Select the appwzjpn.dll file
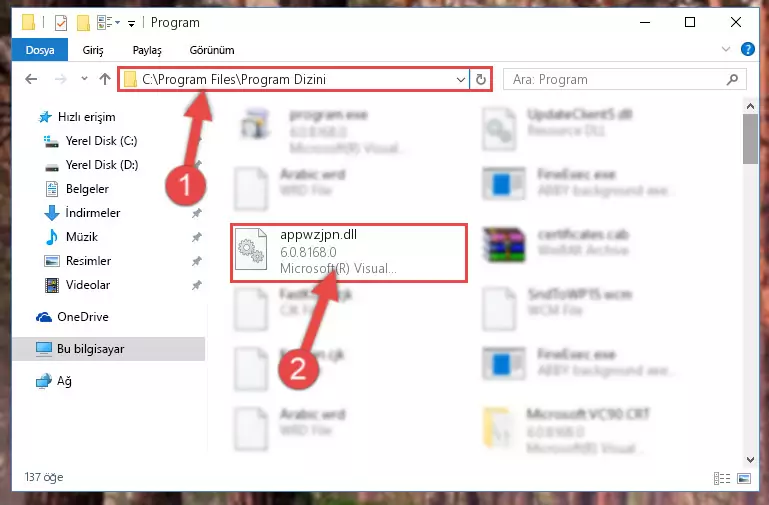The width and height of the screenshot is (769, 505). (x=349, y=252)
